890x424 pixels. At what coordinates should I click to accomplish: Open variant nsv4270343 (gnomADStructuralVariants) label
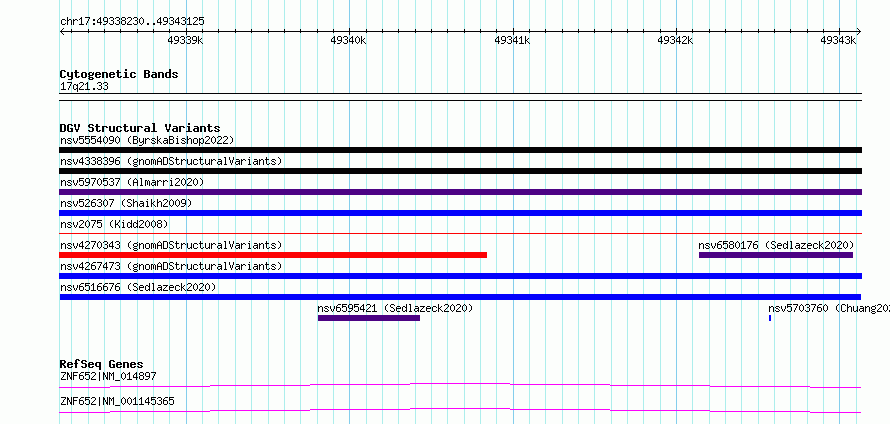[171, 245]
